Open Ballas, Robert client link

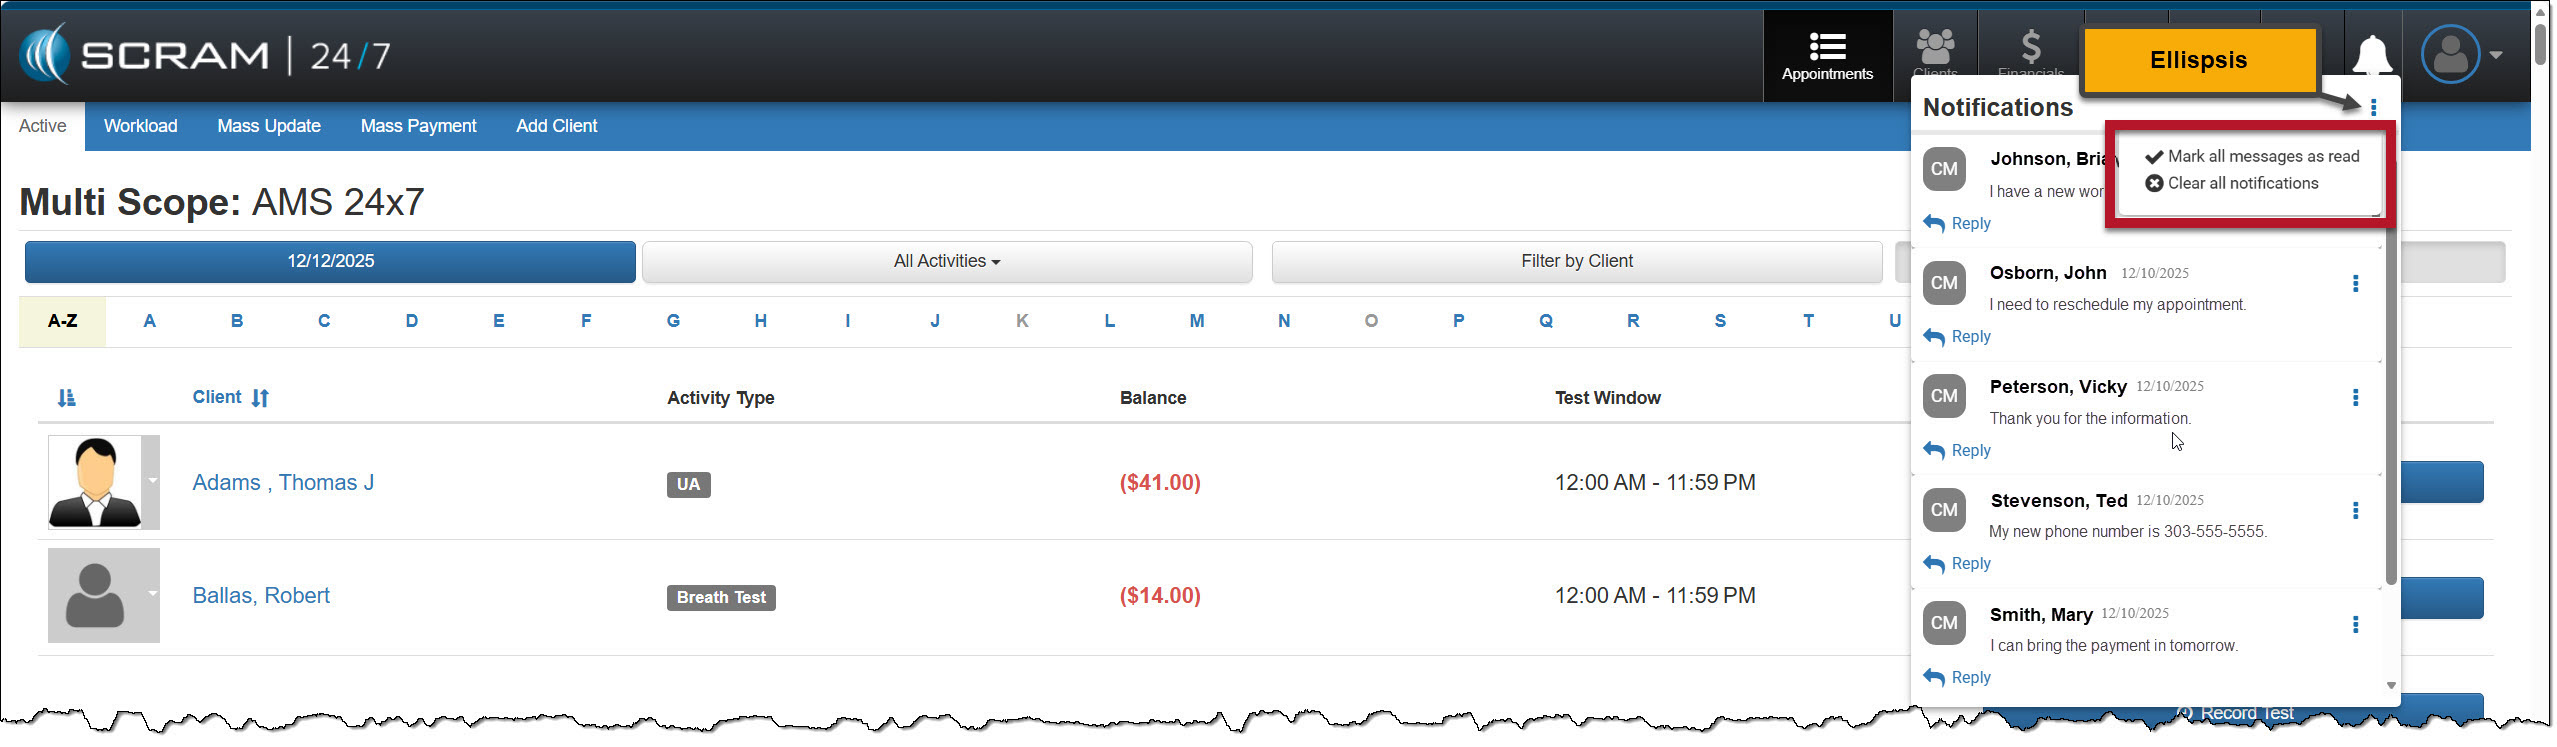[x=261, y=595]
